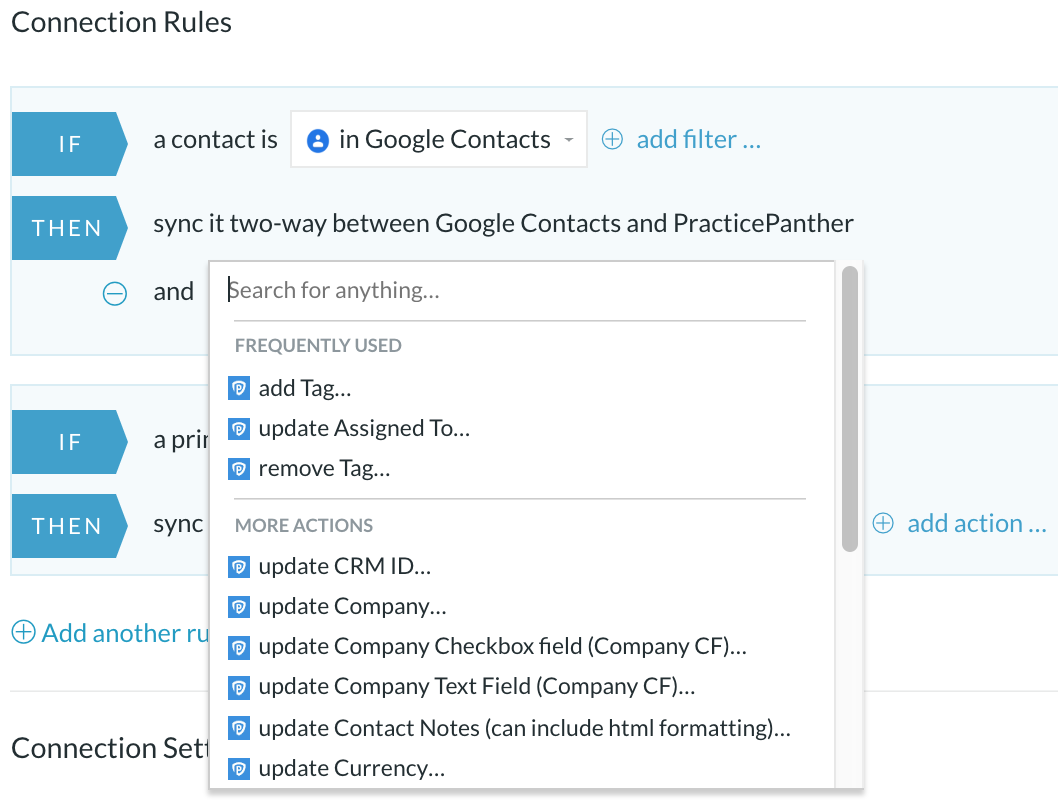Click icon beside update Company Checkbox field
Image resolution: width=1058 pixels, height=802 pixels.
tap(239, 647)
